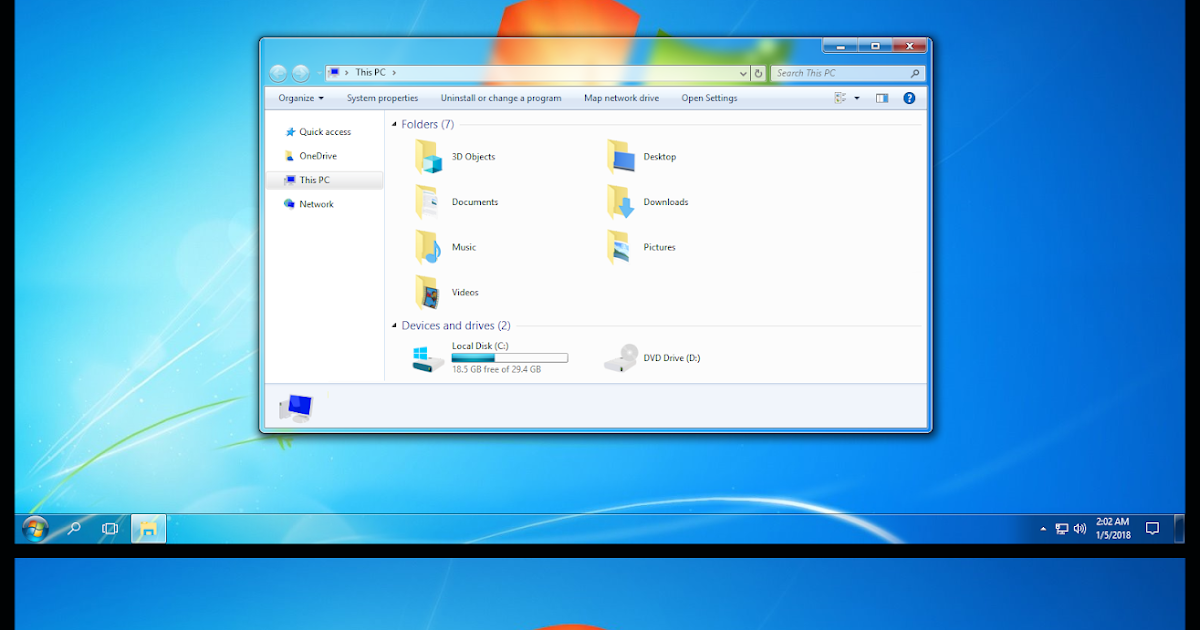The height and width of the screenshot is (630, 1200).
Task: Click the 3D Objects label
Action: click(473, 157)
